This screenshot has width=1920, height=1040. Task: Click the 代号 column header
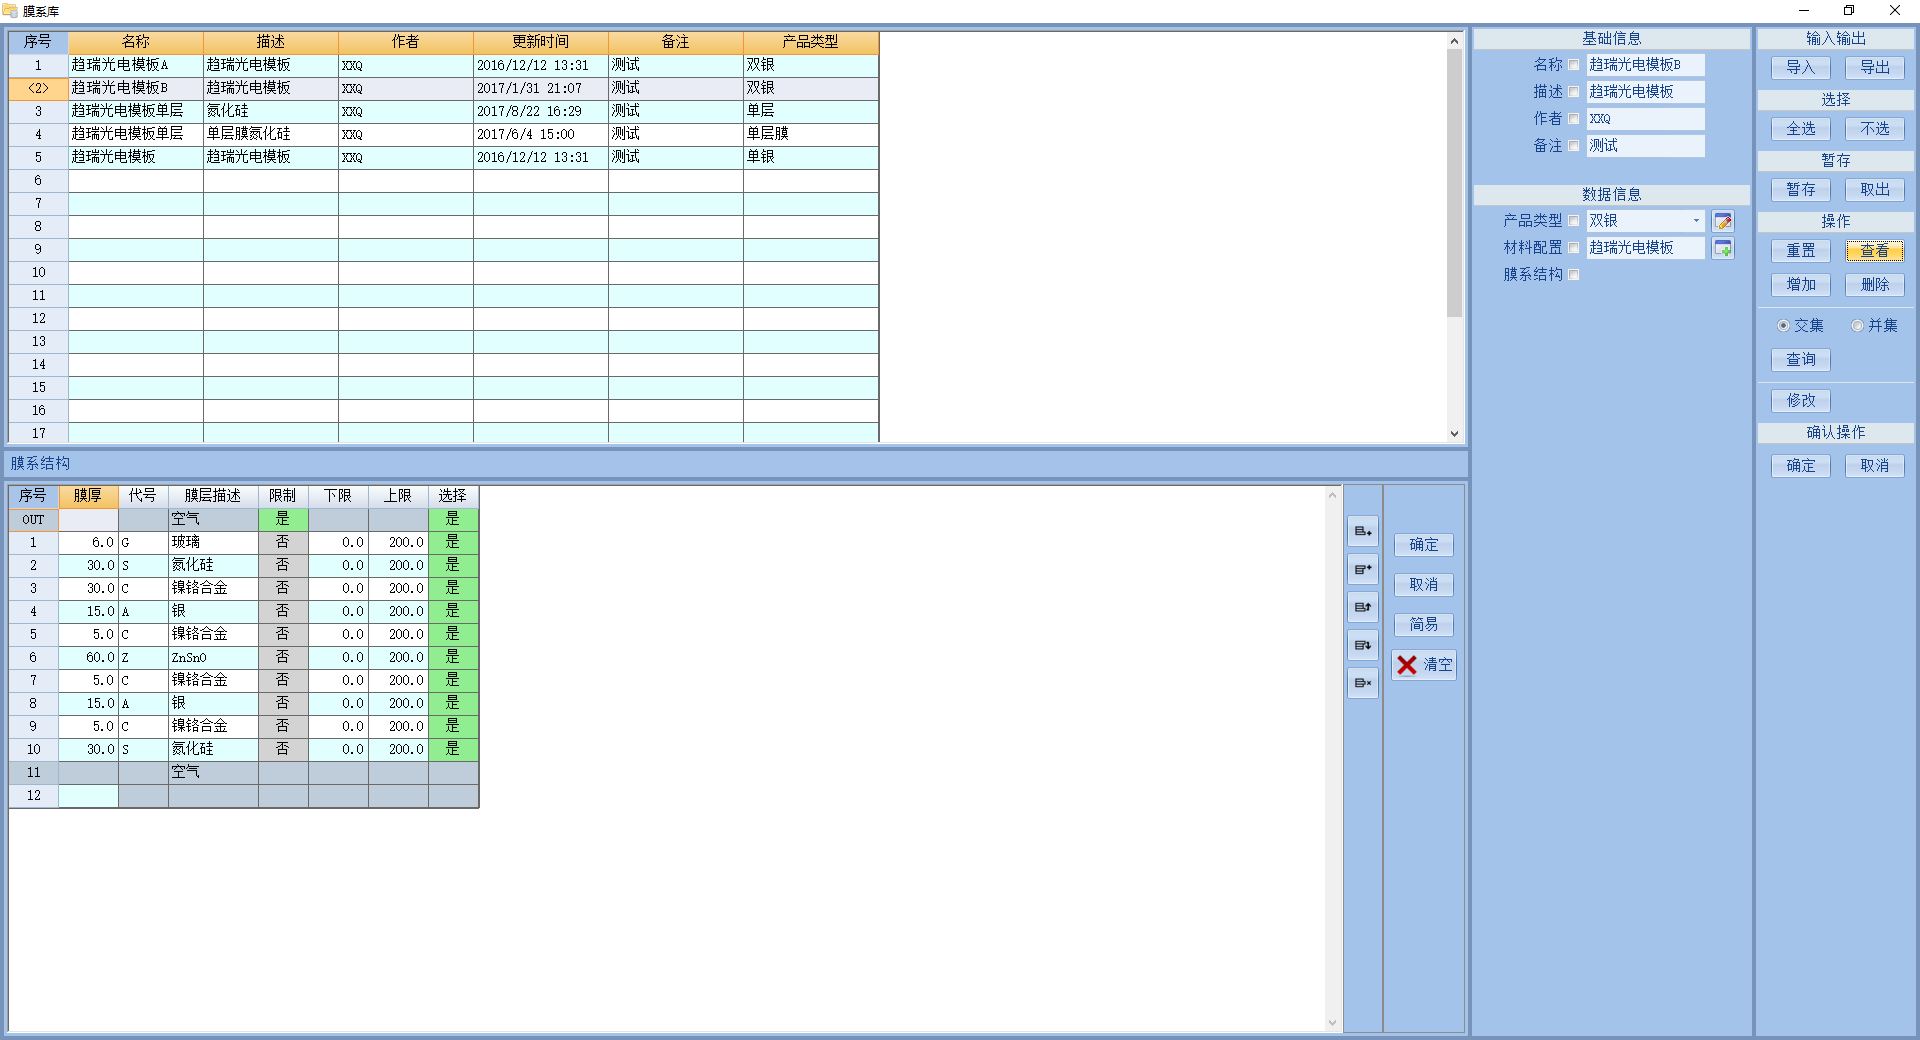point(143,496)
